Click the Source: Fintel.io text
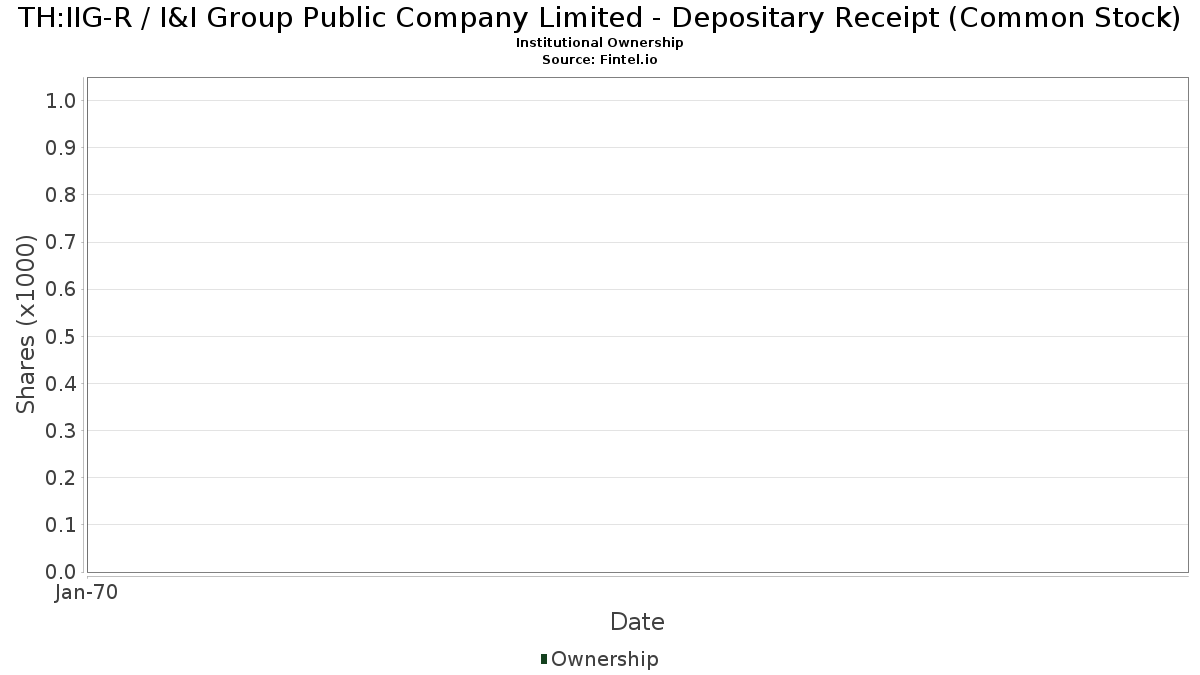 [600, 60]
